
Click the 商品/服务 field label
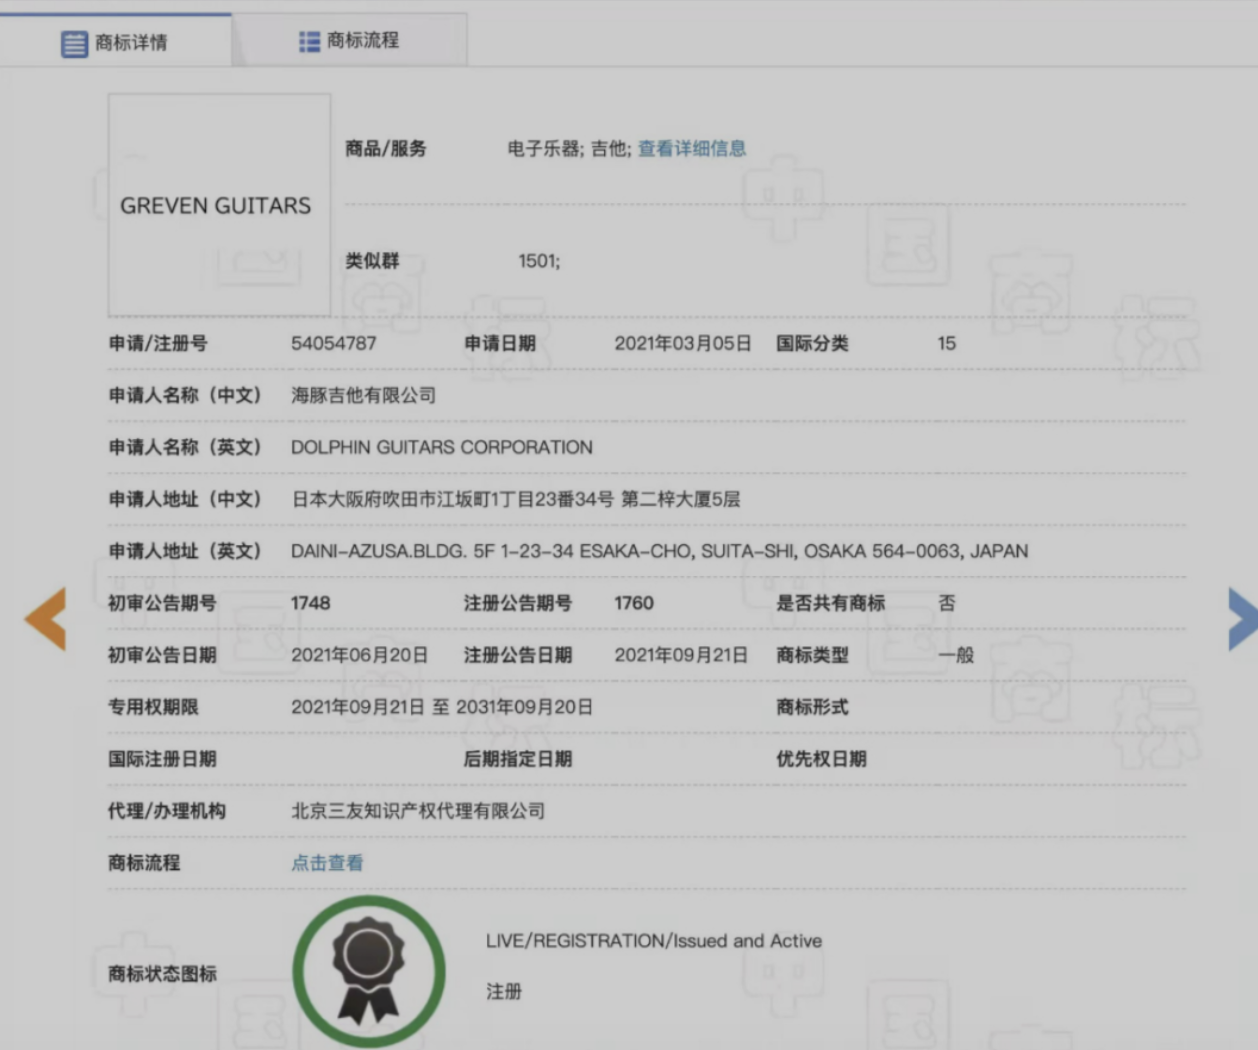point(386,149)
